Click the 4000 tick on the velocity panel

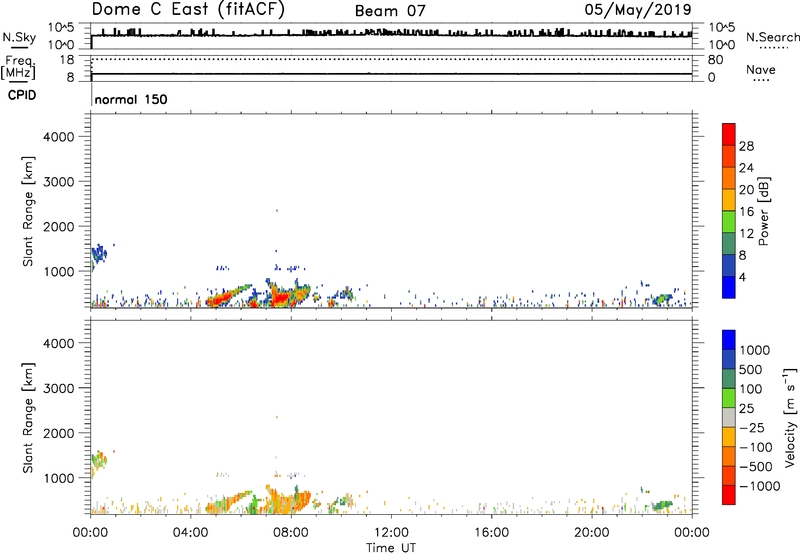(x=59, y=343)
